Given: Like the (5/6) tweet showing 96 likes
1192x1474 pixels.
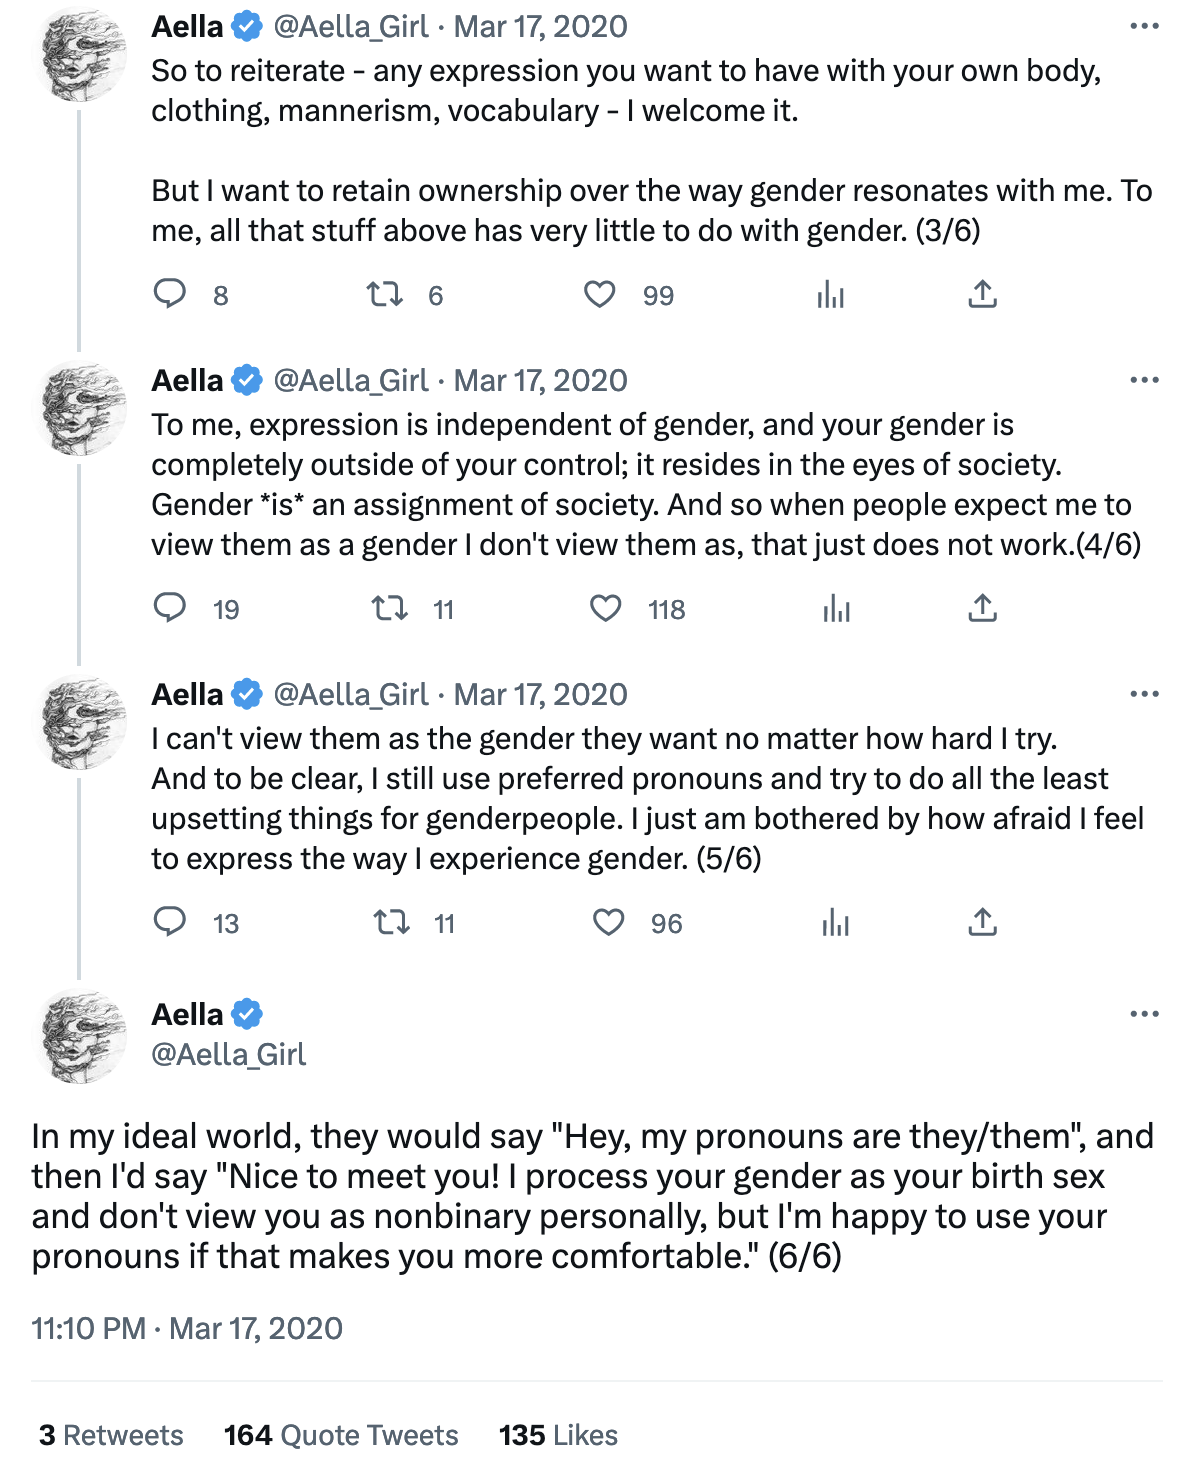Looking at the screenshot, I should pos(608,922).
